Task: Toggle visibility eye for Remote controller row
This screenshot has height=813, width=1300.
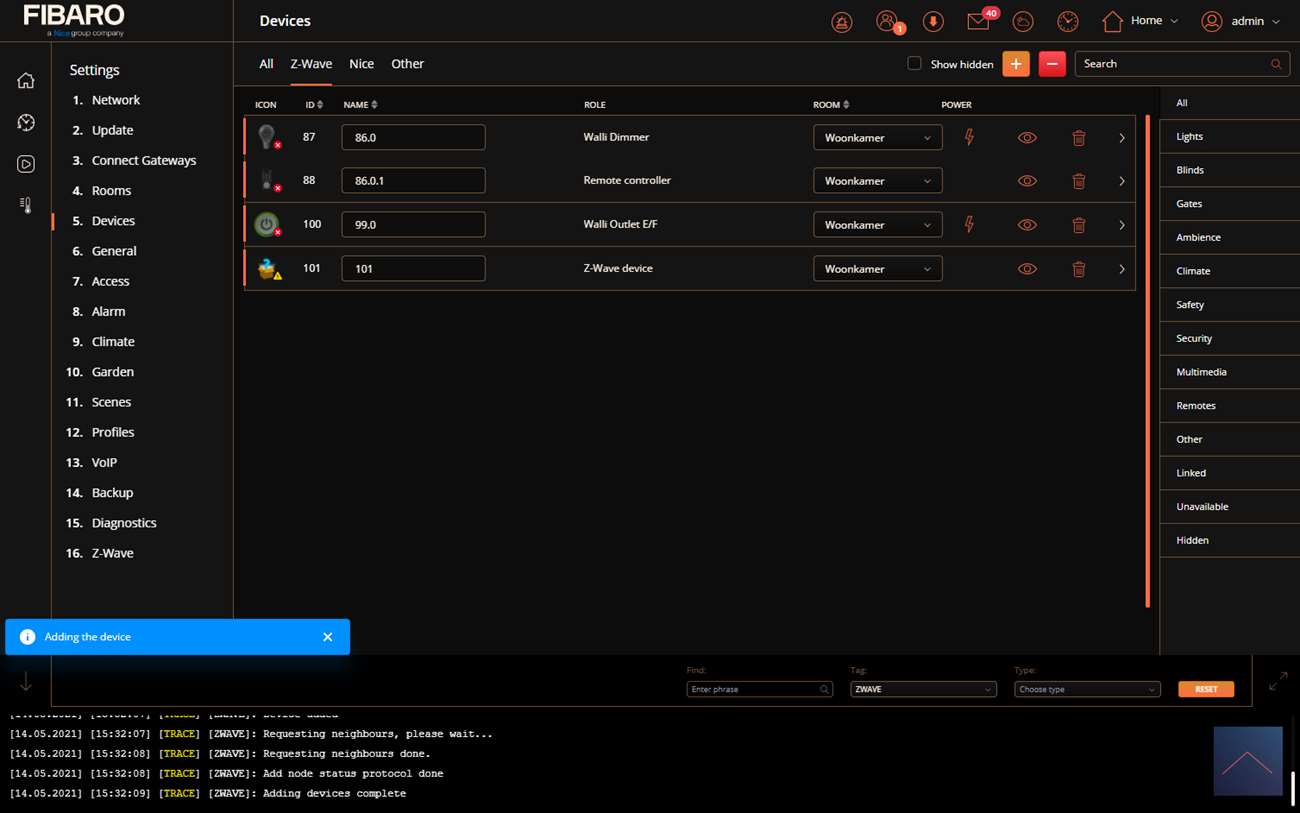Action: coord(1027,181)
